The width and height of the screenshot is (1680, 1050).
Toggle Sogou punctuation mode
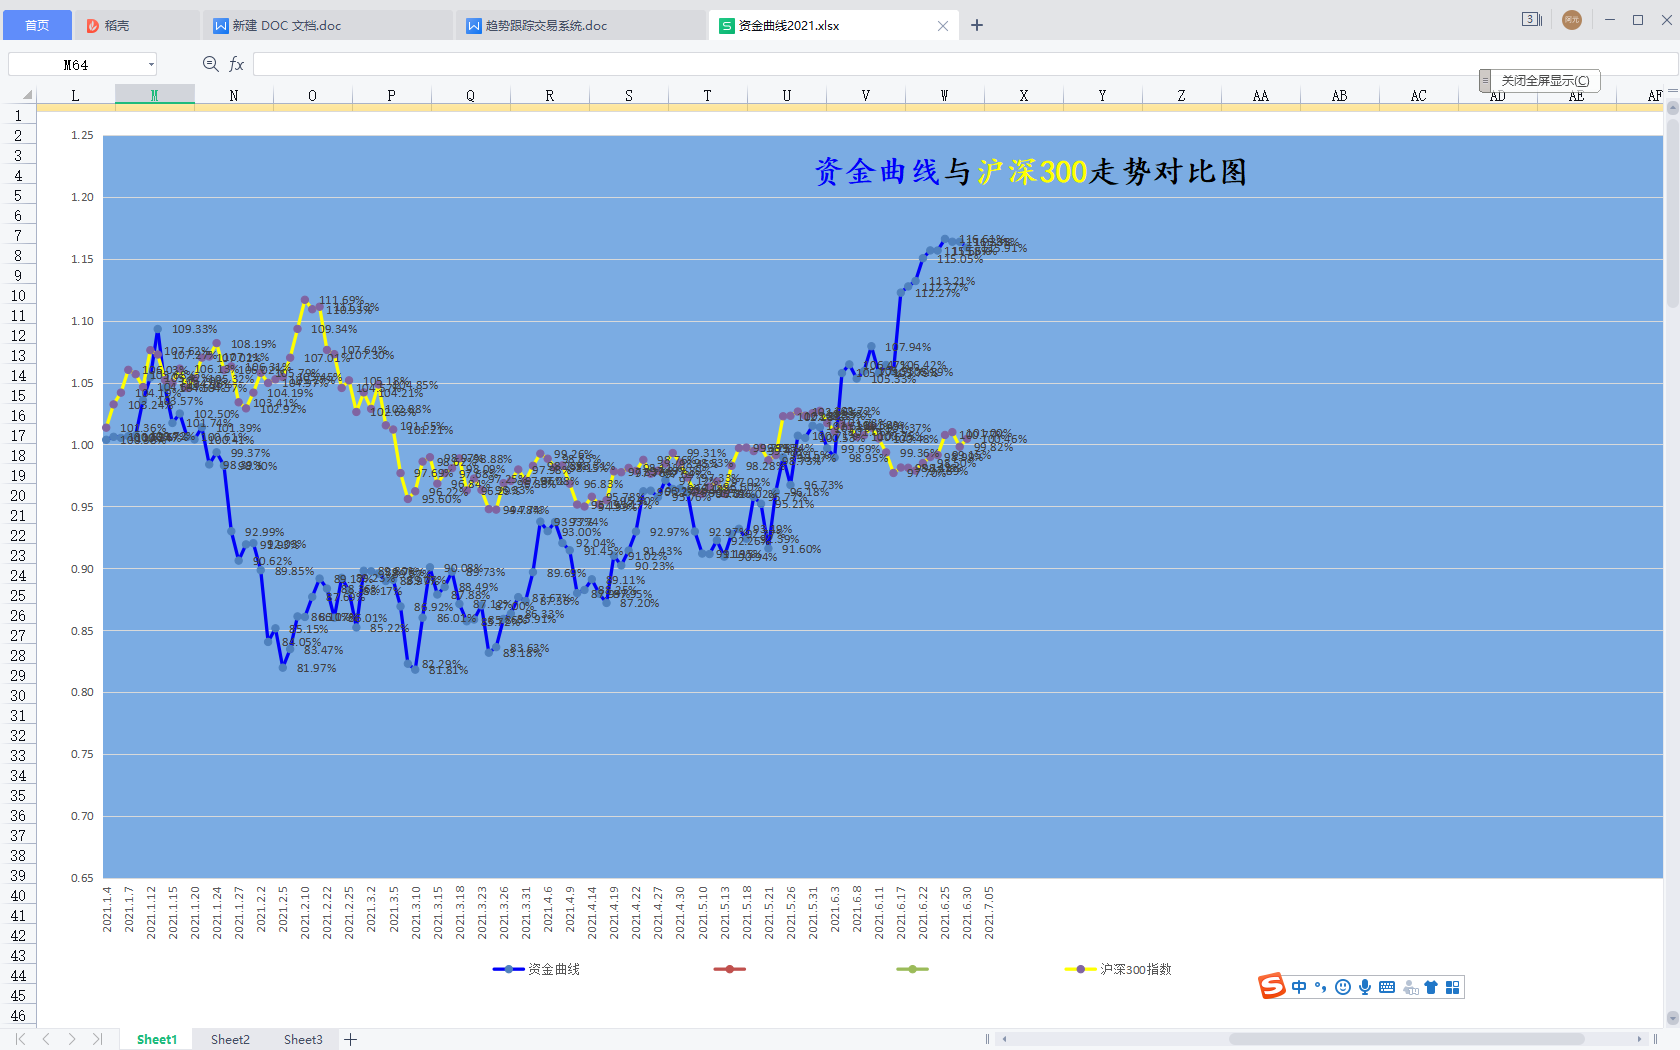[x=1321, y=988]
